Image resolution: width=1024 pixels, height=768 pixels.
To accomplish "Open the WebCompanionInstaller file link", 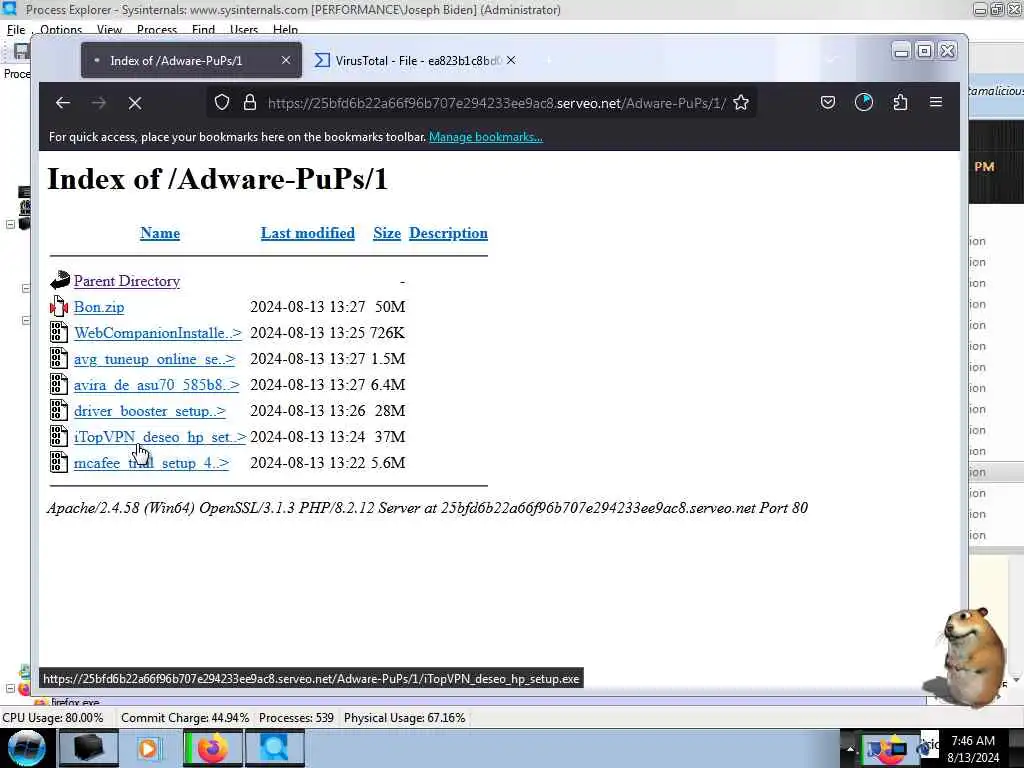I will tap(157, 333).
